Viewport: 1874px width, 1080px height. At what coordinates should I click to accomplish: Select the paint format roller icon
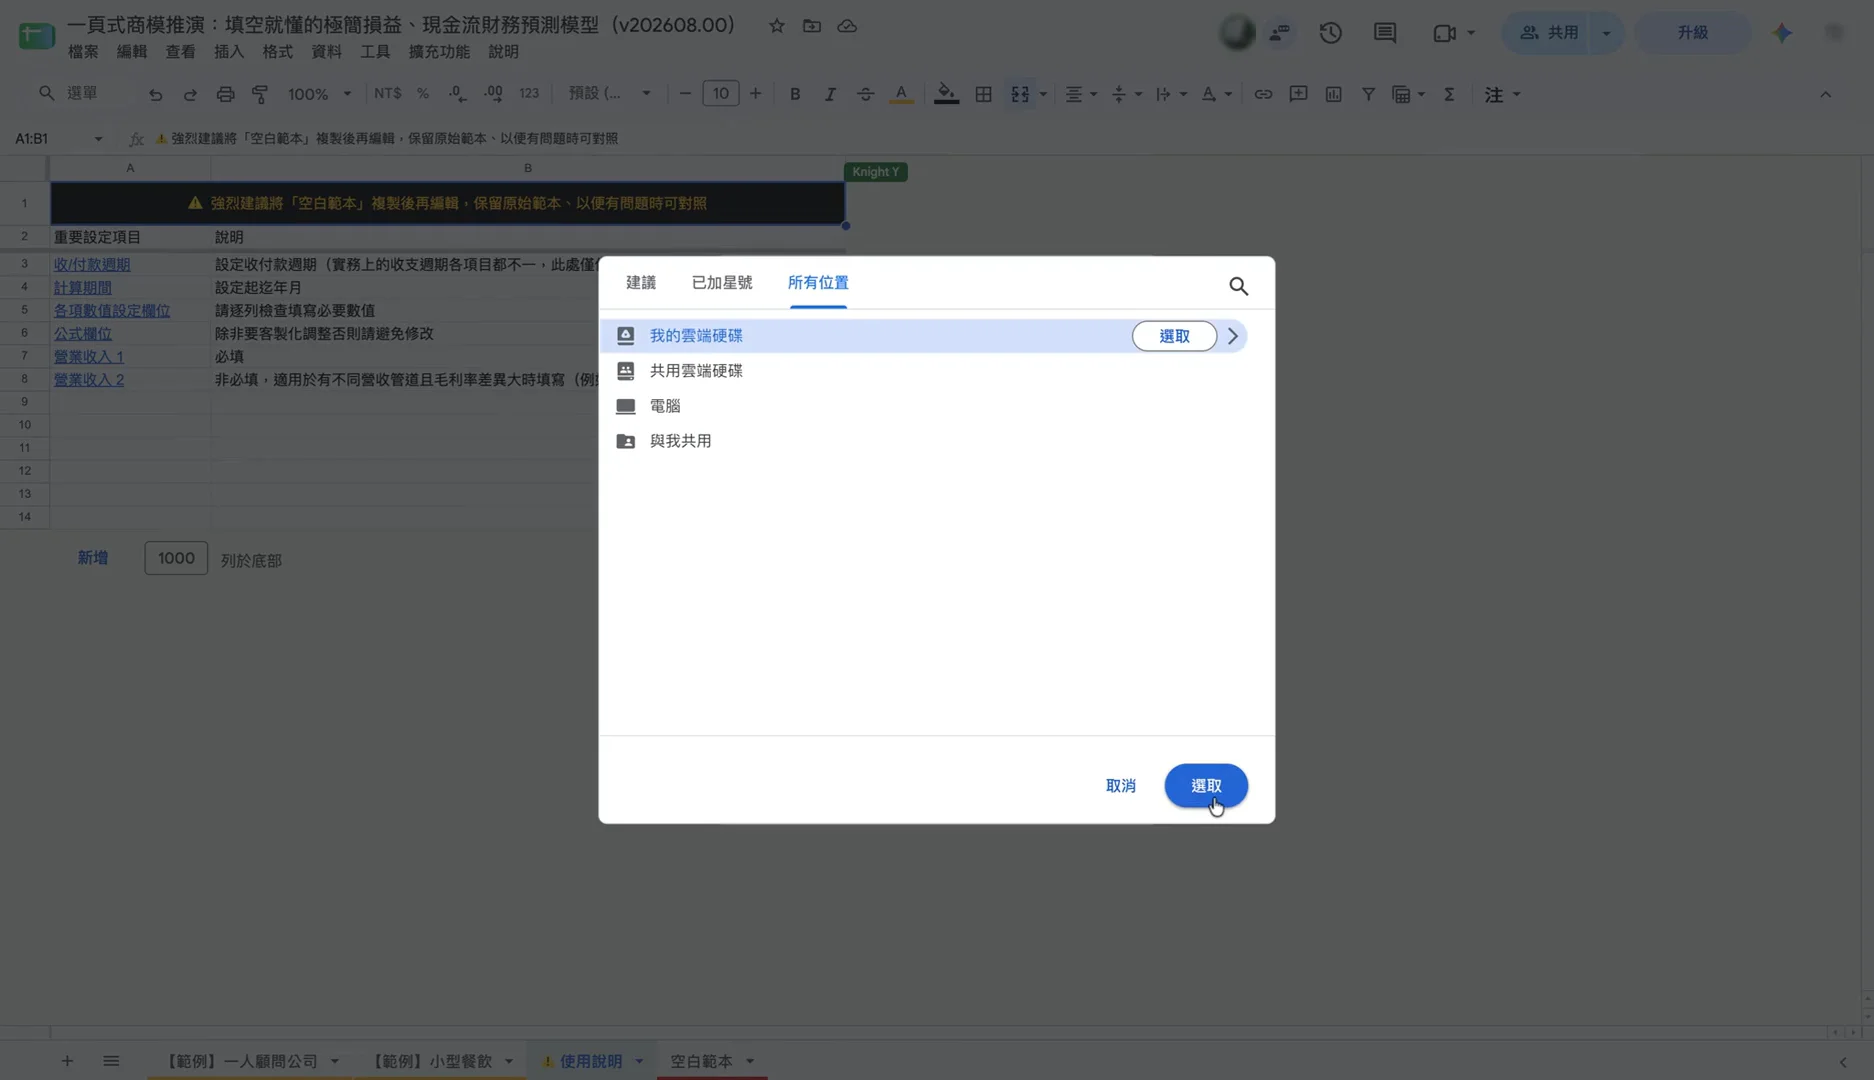[x=260, y=94]
